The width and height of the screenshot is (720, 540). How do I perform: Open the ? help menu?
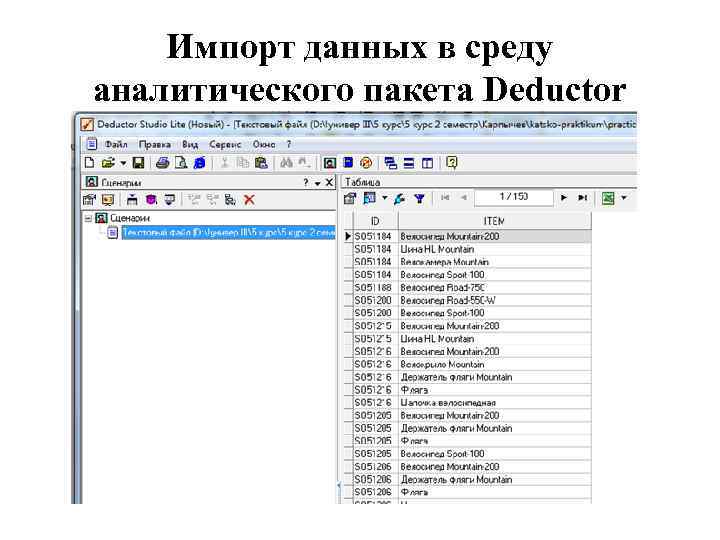[289, 144]
